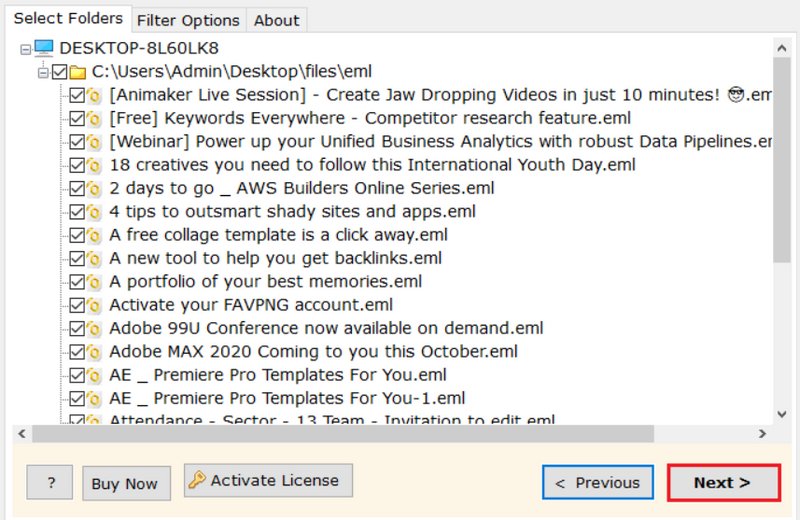This screenshot has height=520, width=800.
Task: Collapse the DESKTOP-8L60LK8 tree node
Action: click(x=25, y=49)
